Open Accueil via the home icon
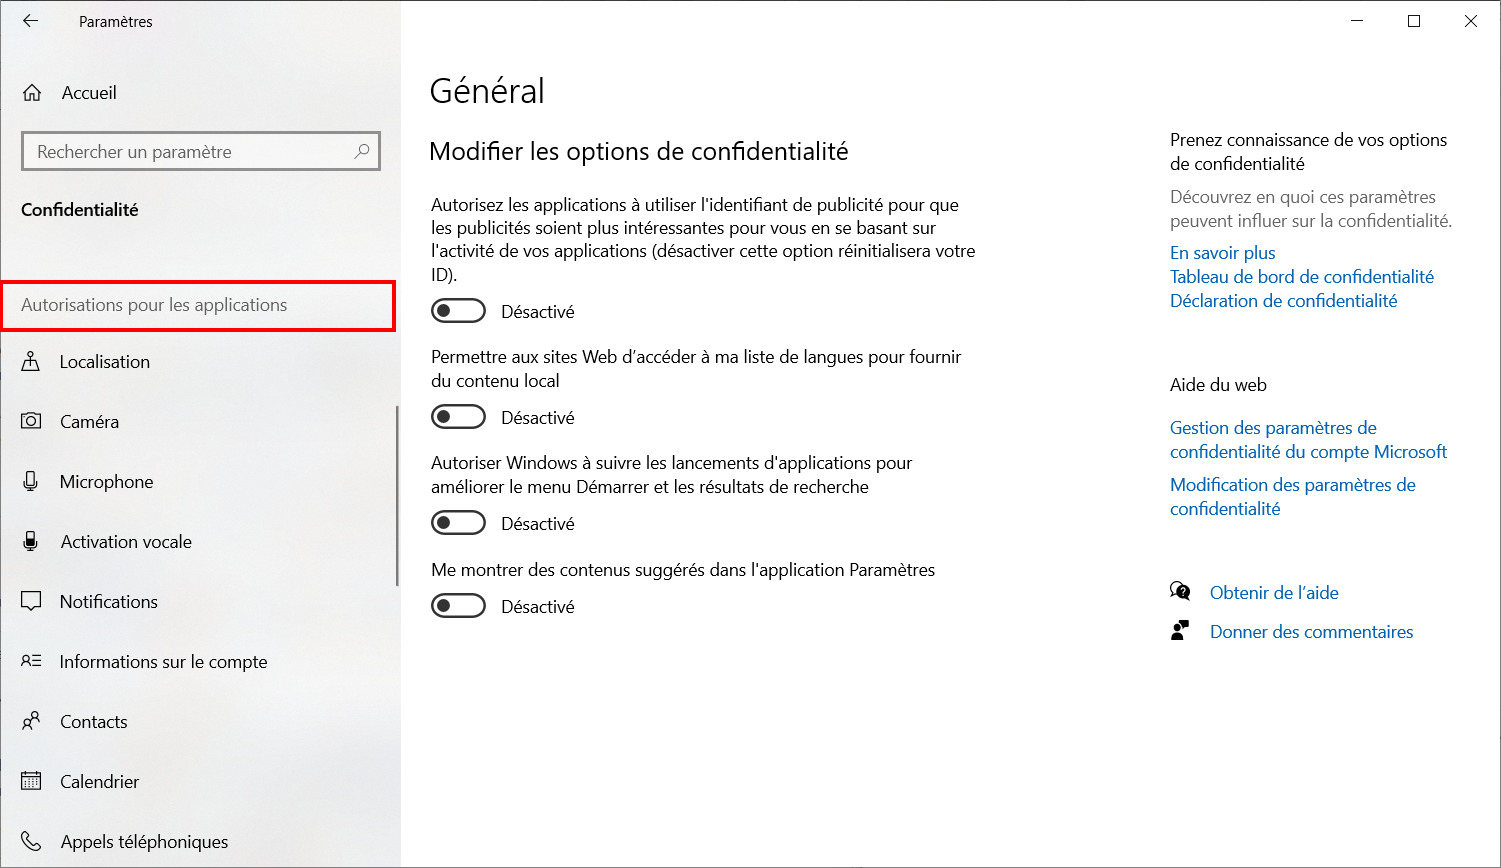The width and height of the screenshot is (1501, 868). point(32,93)
